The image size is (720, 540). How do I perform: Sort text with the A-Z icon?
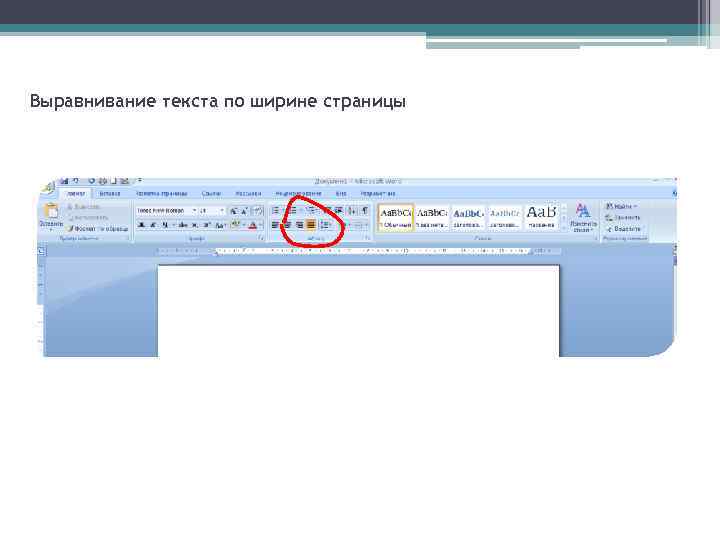coord(352,211)
